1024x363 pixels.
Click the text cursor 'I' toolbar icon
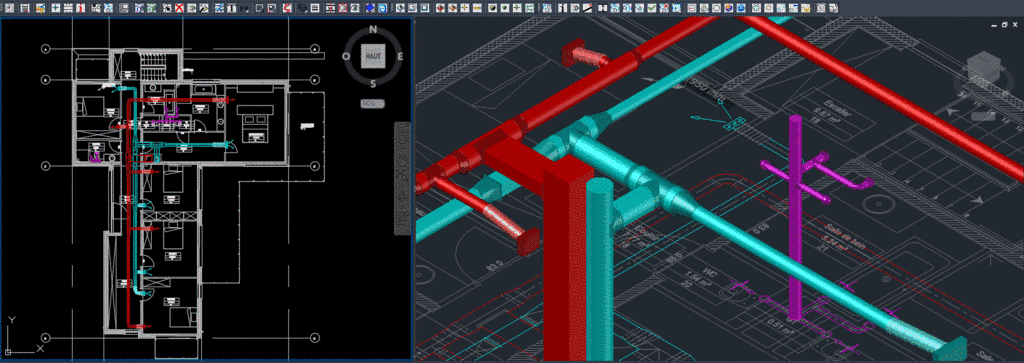pyautogui.click(x=231, y=8)
